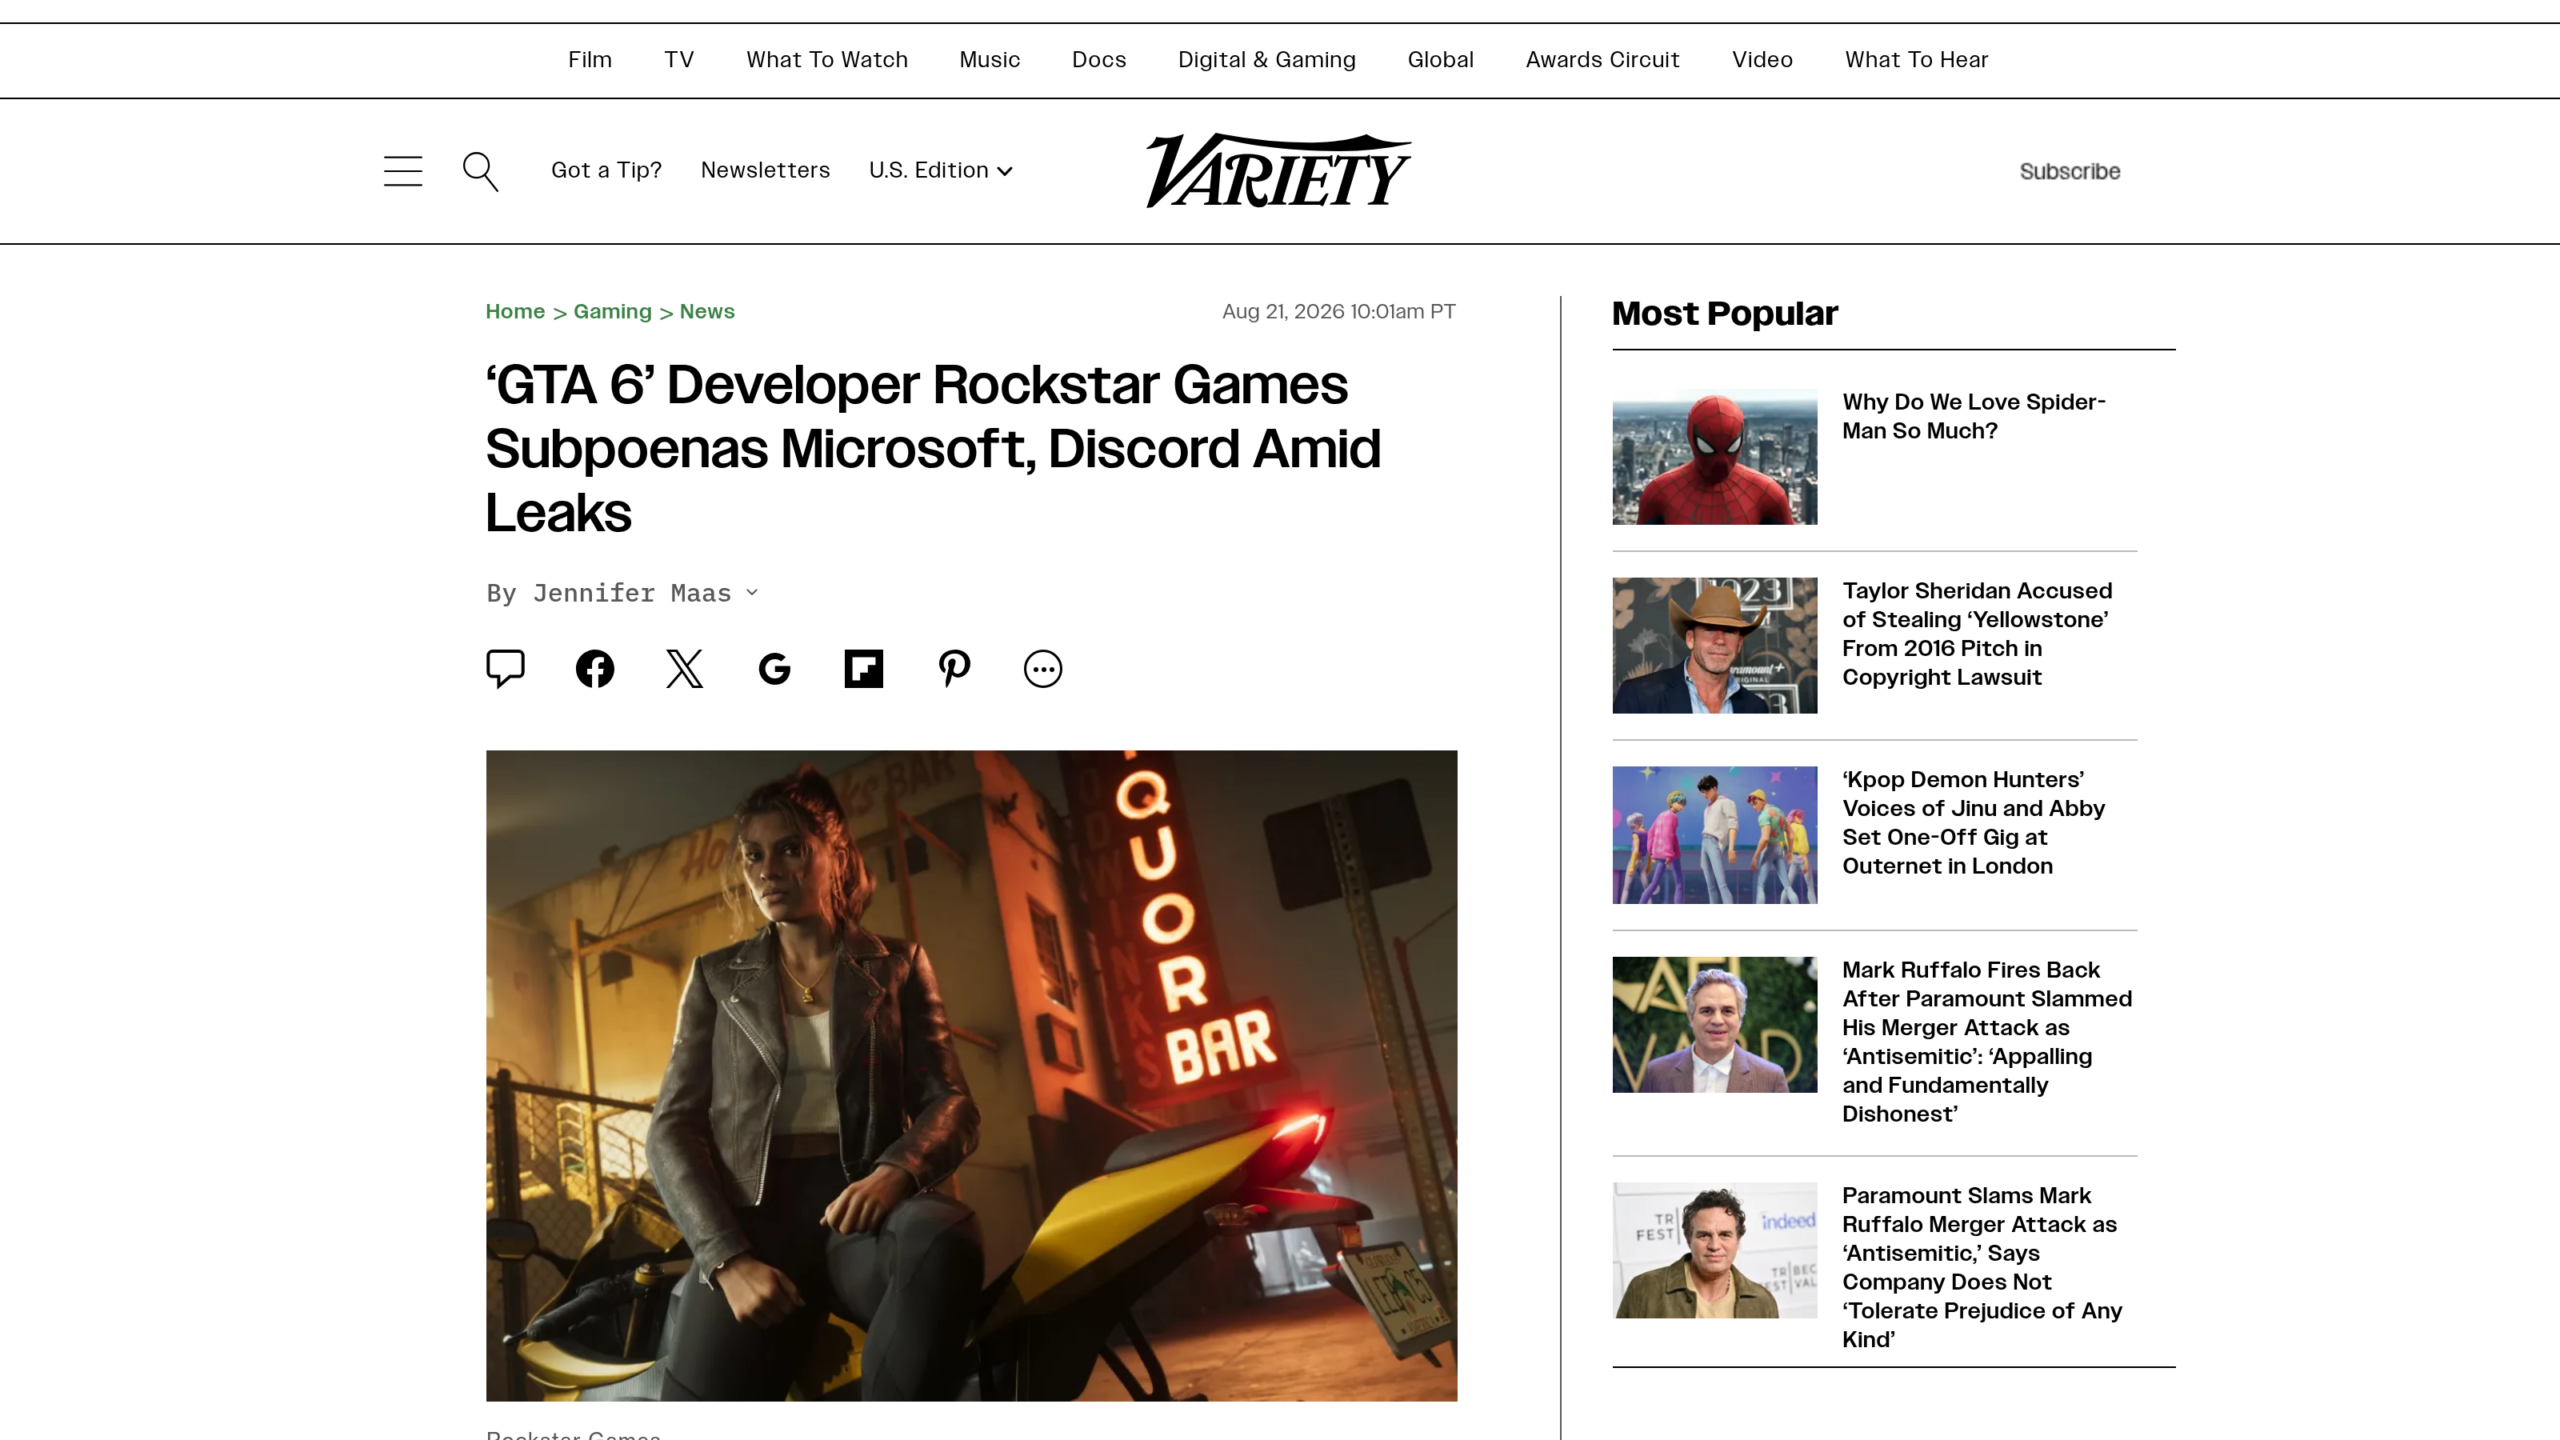Screen dimensions: 2560x1440
Task: Open the Newsletters link
Action: 765,170
